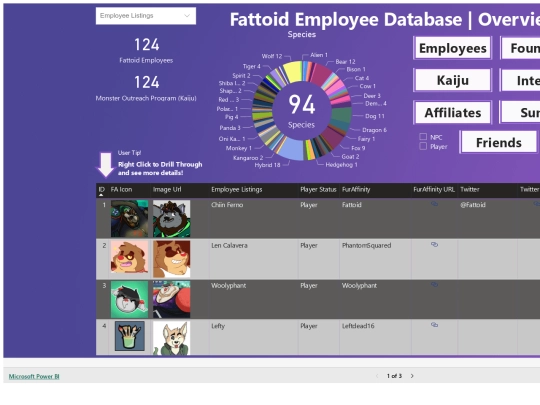Click Chiin Ferno's FA Icon thumbnail

pos(129,218)
